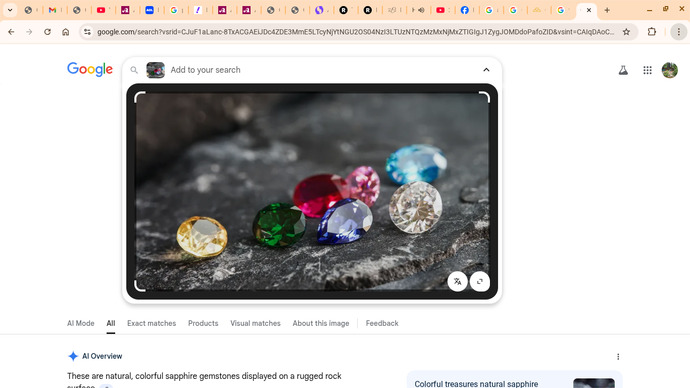Viewport: 690px width, 388px height.
Task: Select the All results tab
Action: pyautogui.click(x=111, y=323)
